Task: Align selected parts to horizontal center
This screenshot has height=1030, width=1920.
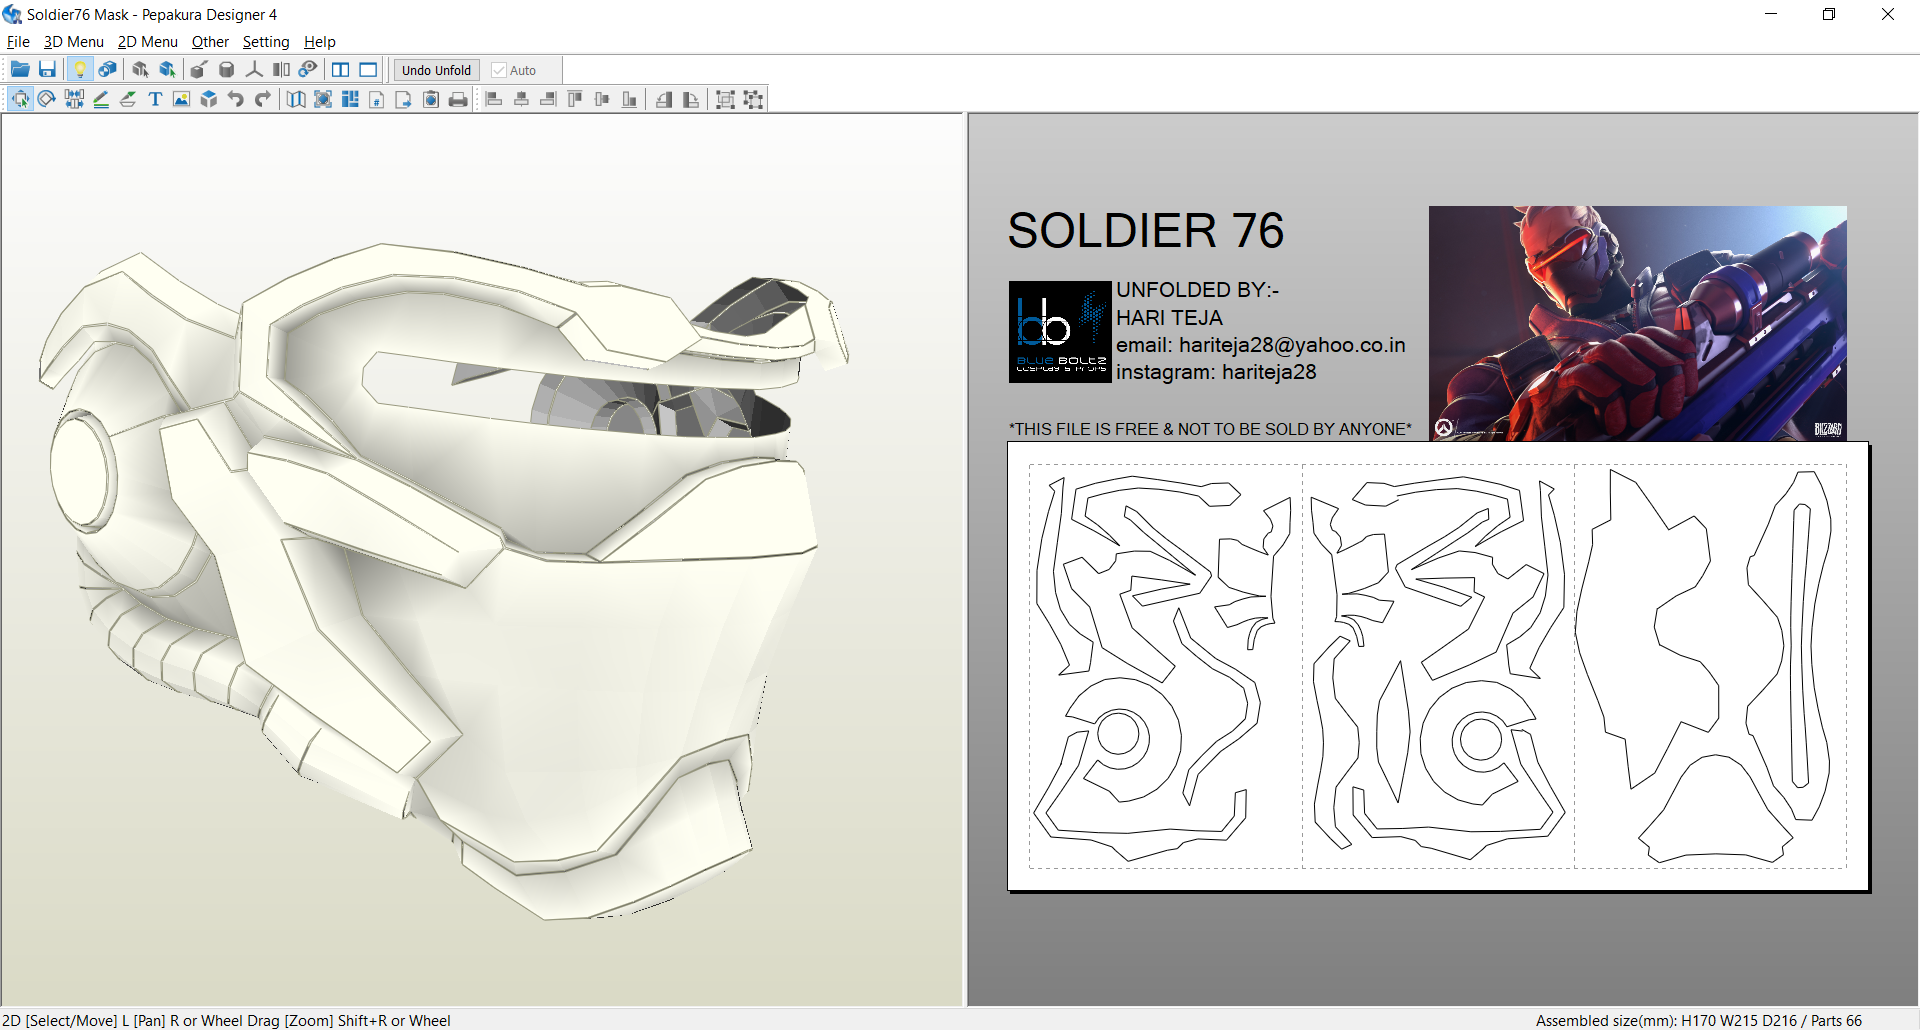Action: coord(521,99)
